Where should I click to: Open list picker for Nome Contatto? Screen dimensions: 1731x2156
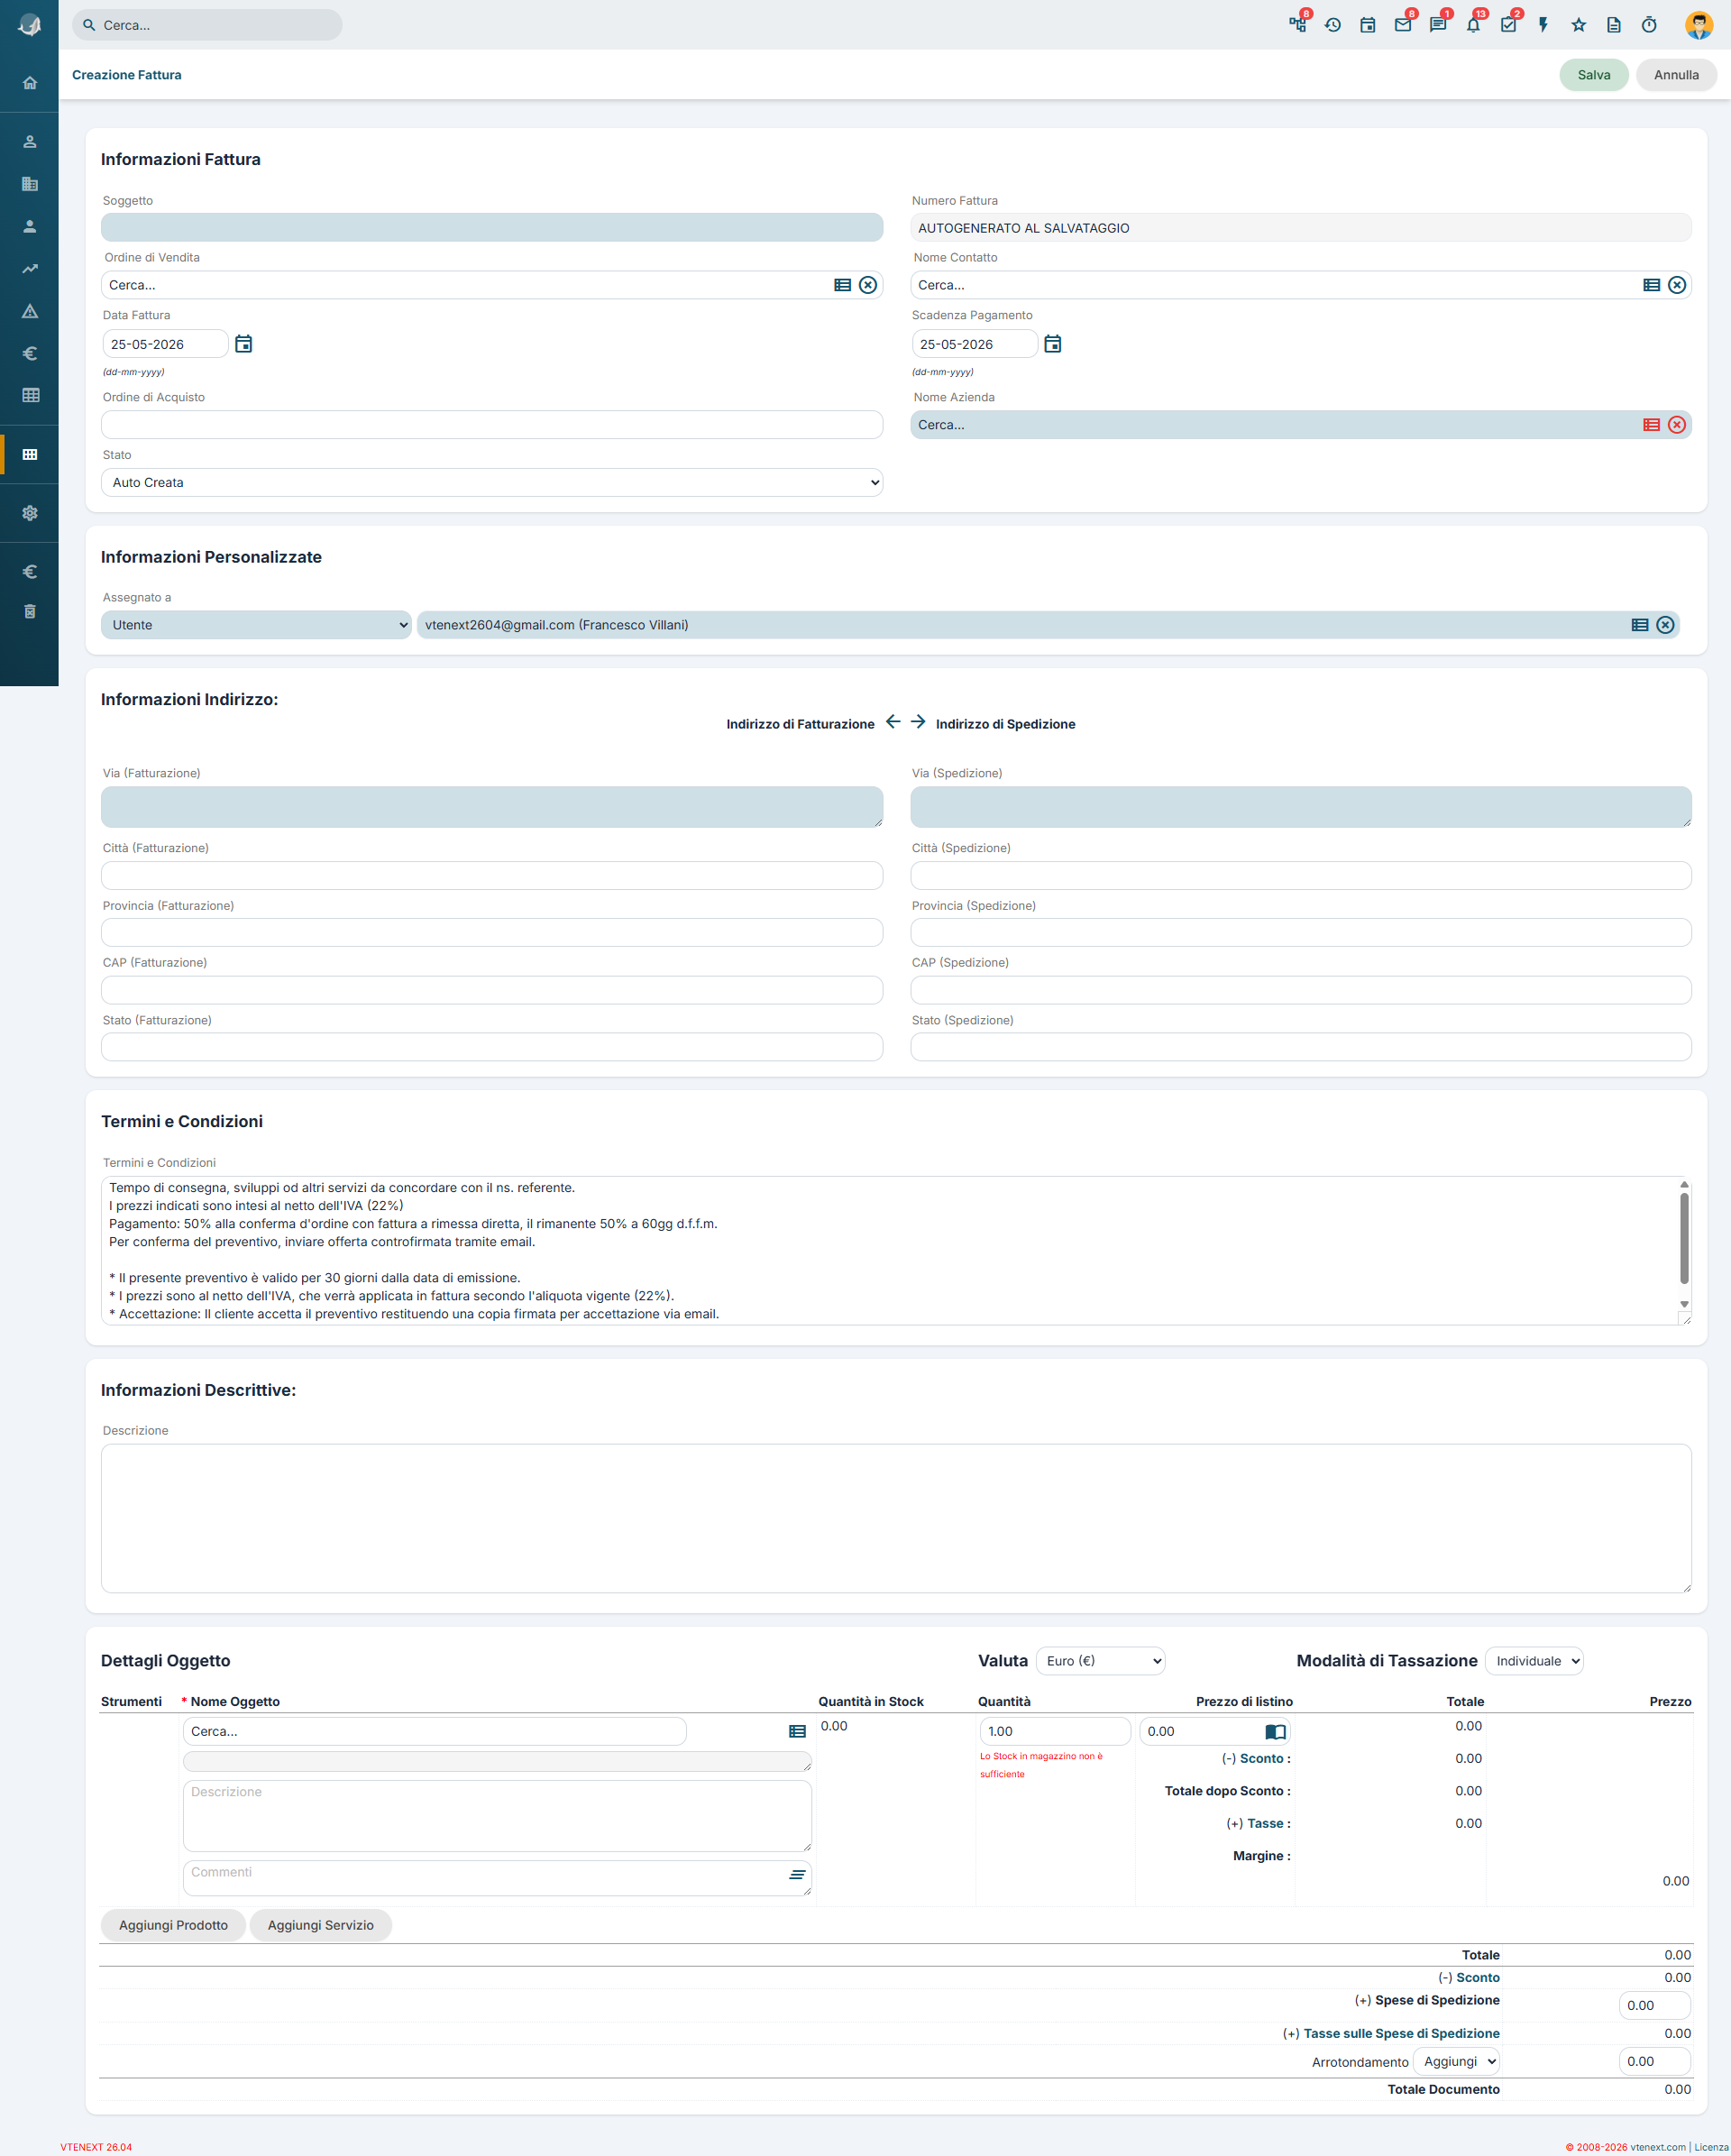tap(1651, 285)
